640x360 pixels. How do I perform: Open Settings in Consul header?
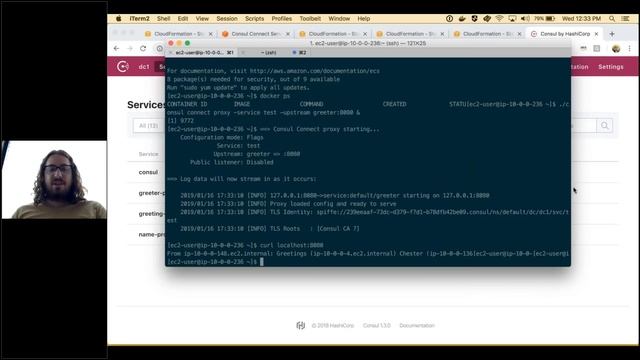611,67
